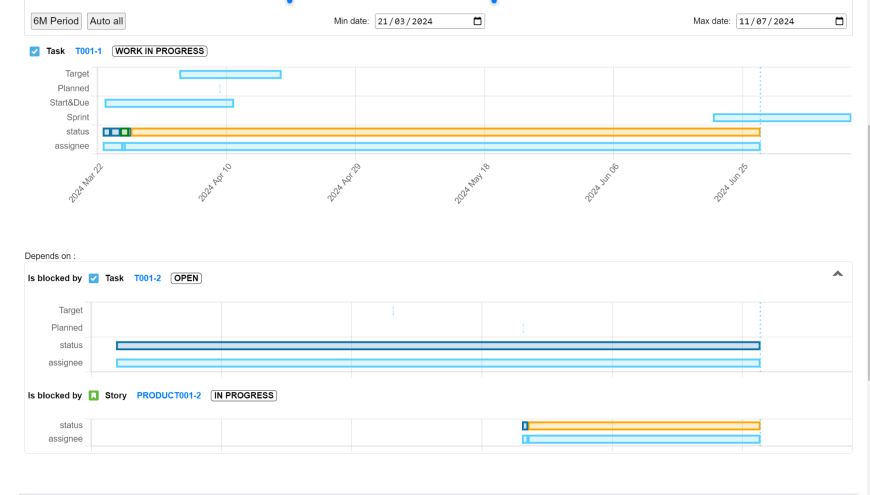Screen dimensions: 870x495
Task: Click the 2024 Jun 06 axis label
Action: tap(602, 183)
